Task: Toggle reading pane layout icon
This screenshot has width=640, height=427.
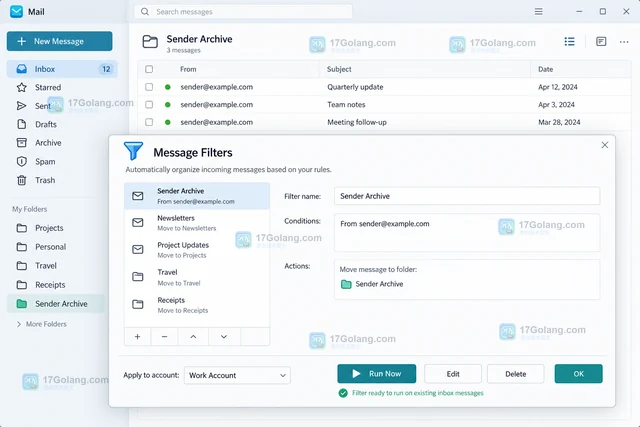Action: point(601,41)
